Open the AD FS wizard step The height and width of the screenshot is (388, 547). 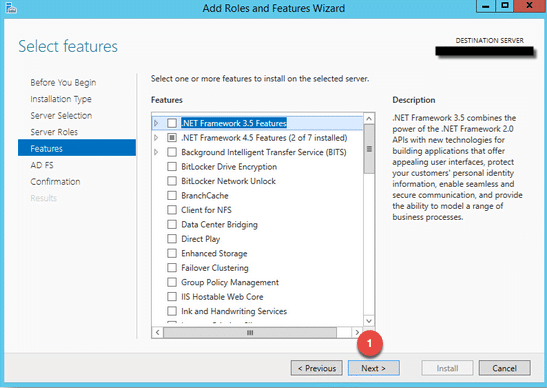[42, 165]
